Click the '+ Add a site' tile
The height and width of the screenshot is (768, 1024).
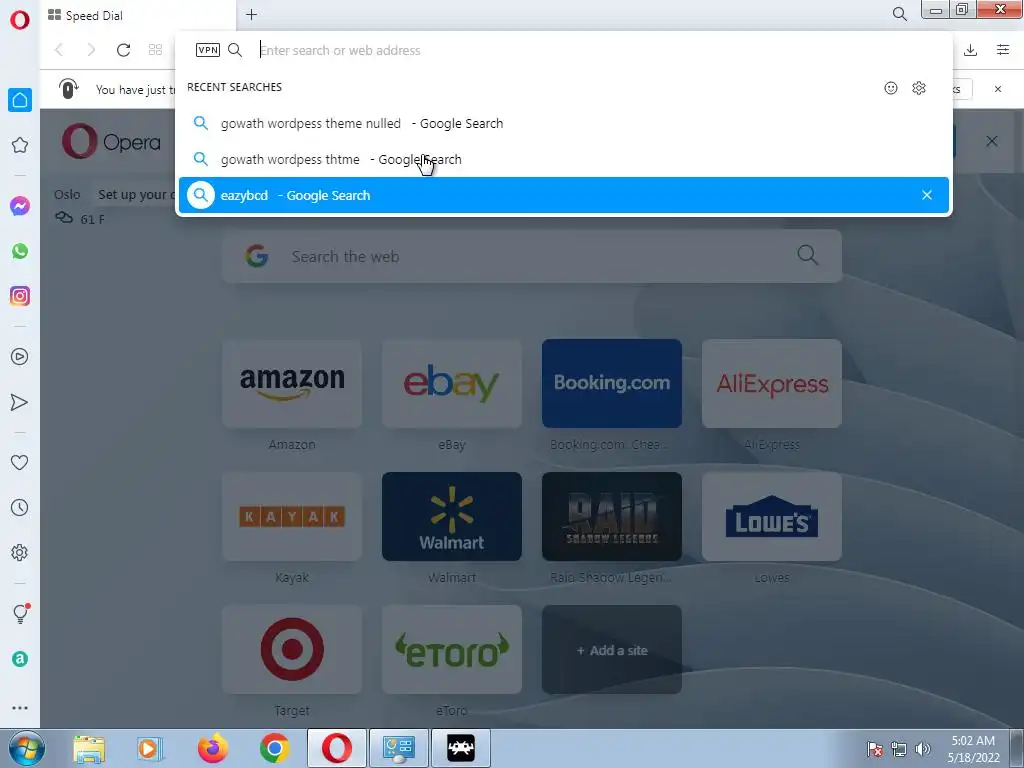(612, 650)
